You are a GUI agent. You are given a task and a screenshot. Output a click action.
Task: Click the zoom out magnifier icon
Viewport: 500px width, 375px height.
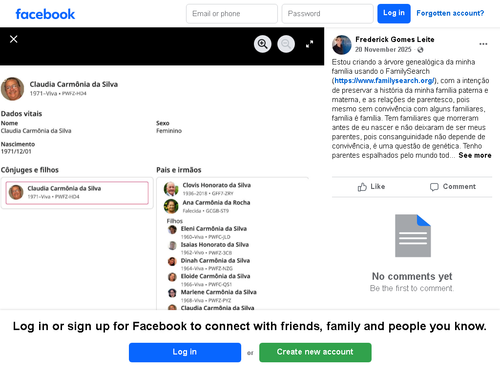click(x=286, y=44)
